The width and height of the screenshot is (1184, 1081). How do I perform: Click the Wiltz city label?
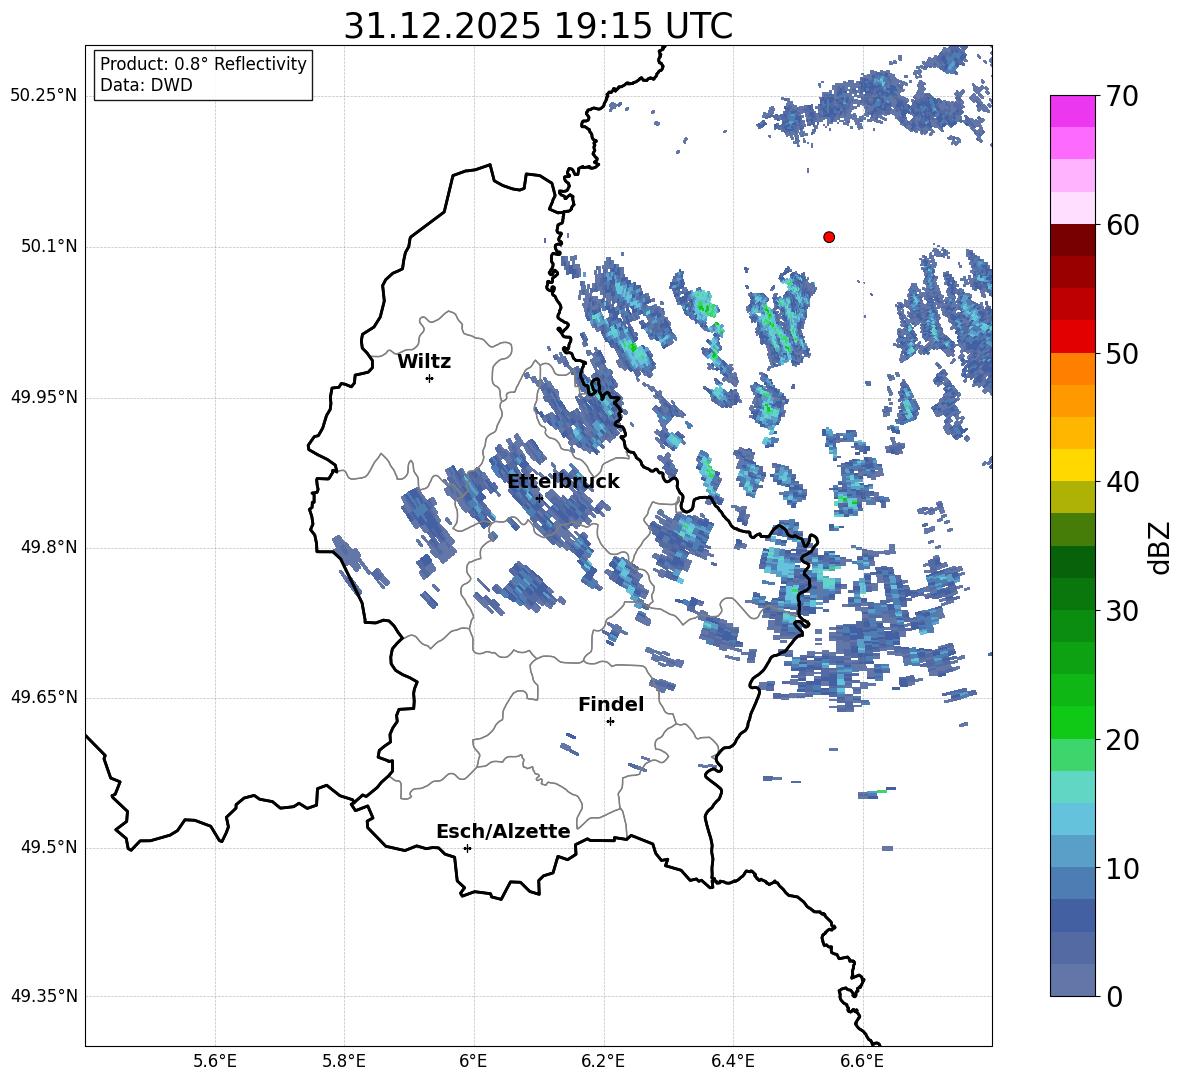[x=424, y=362]
